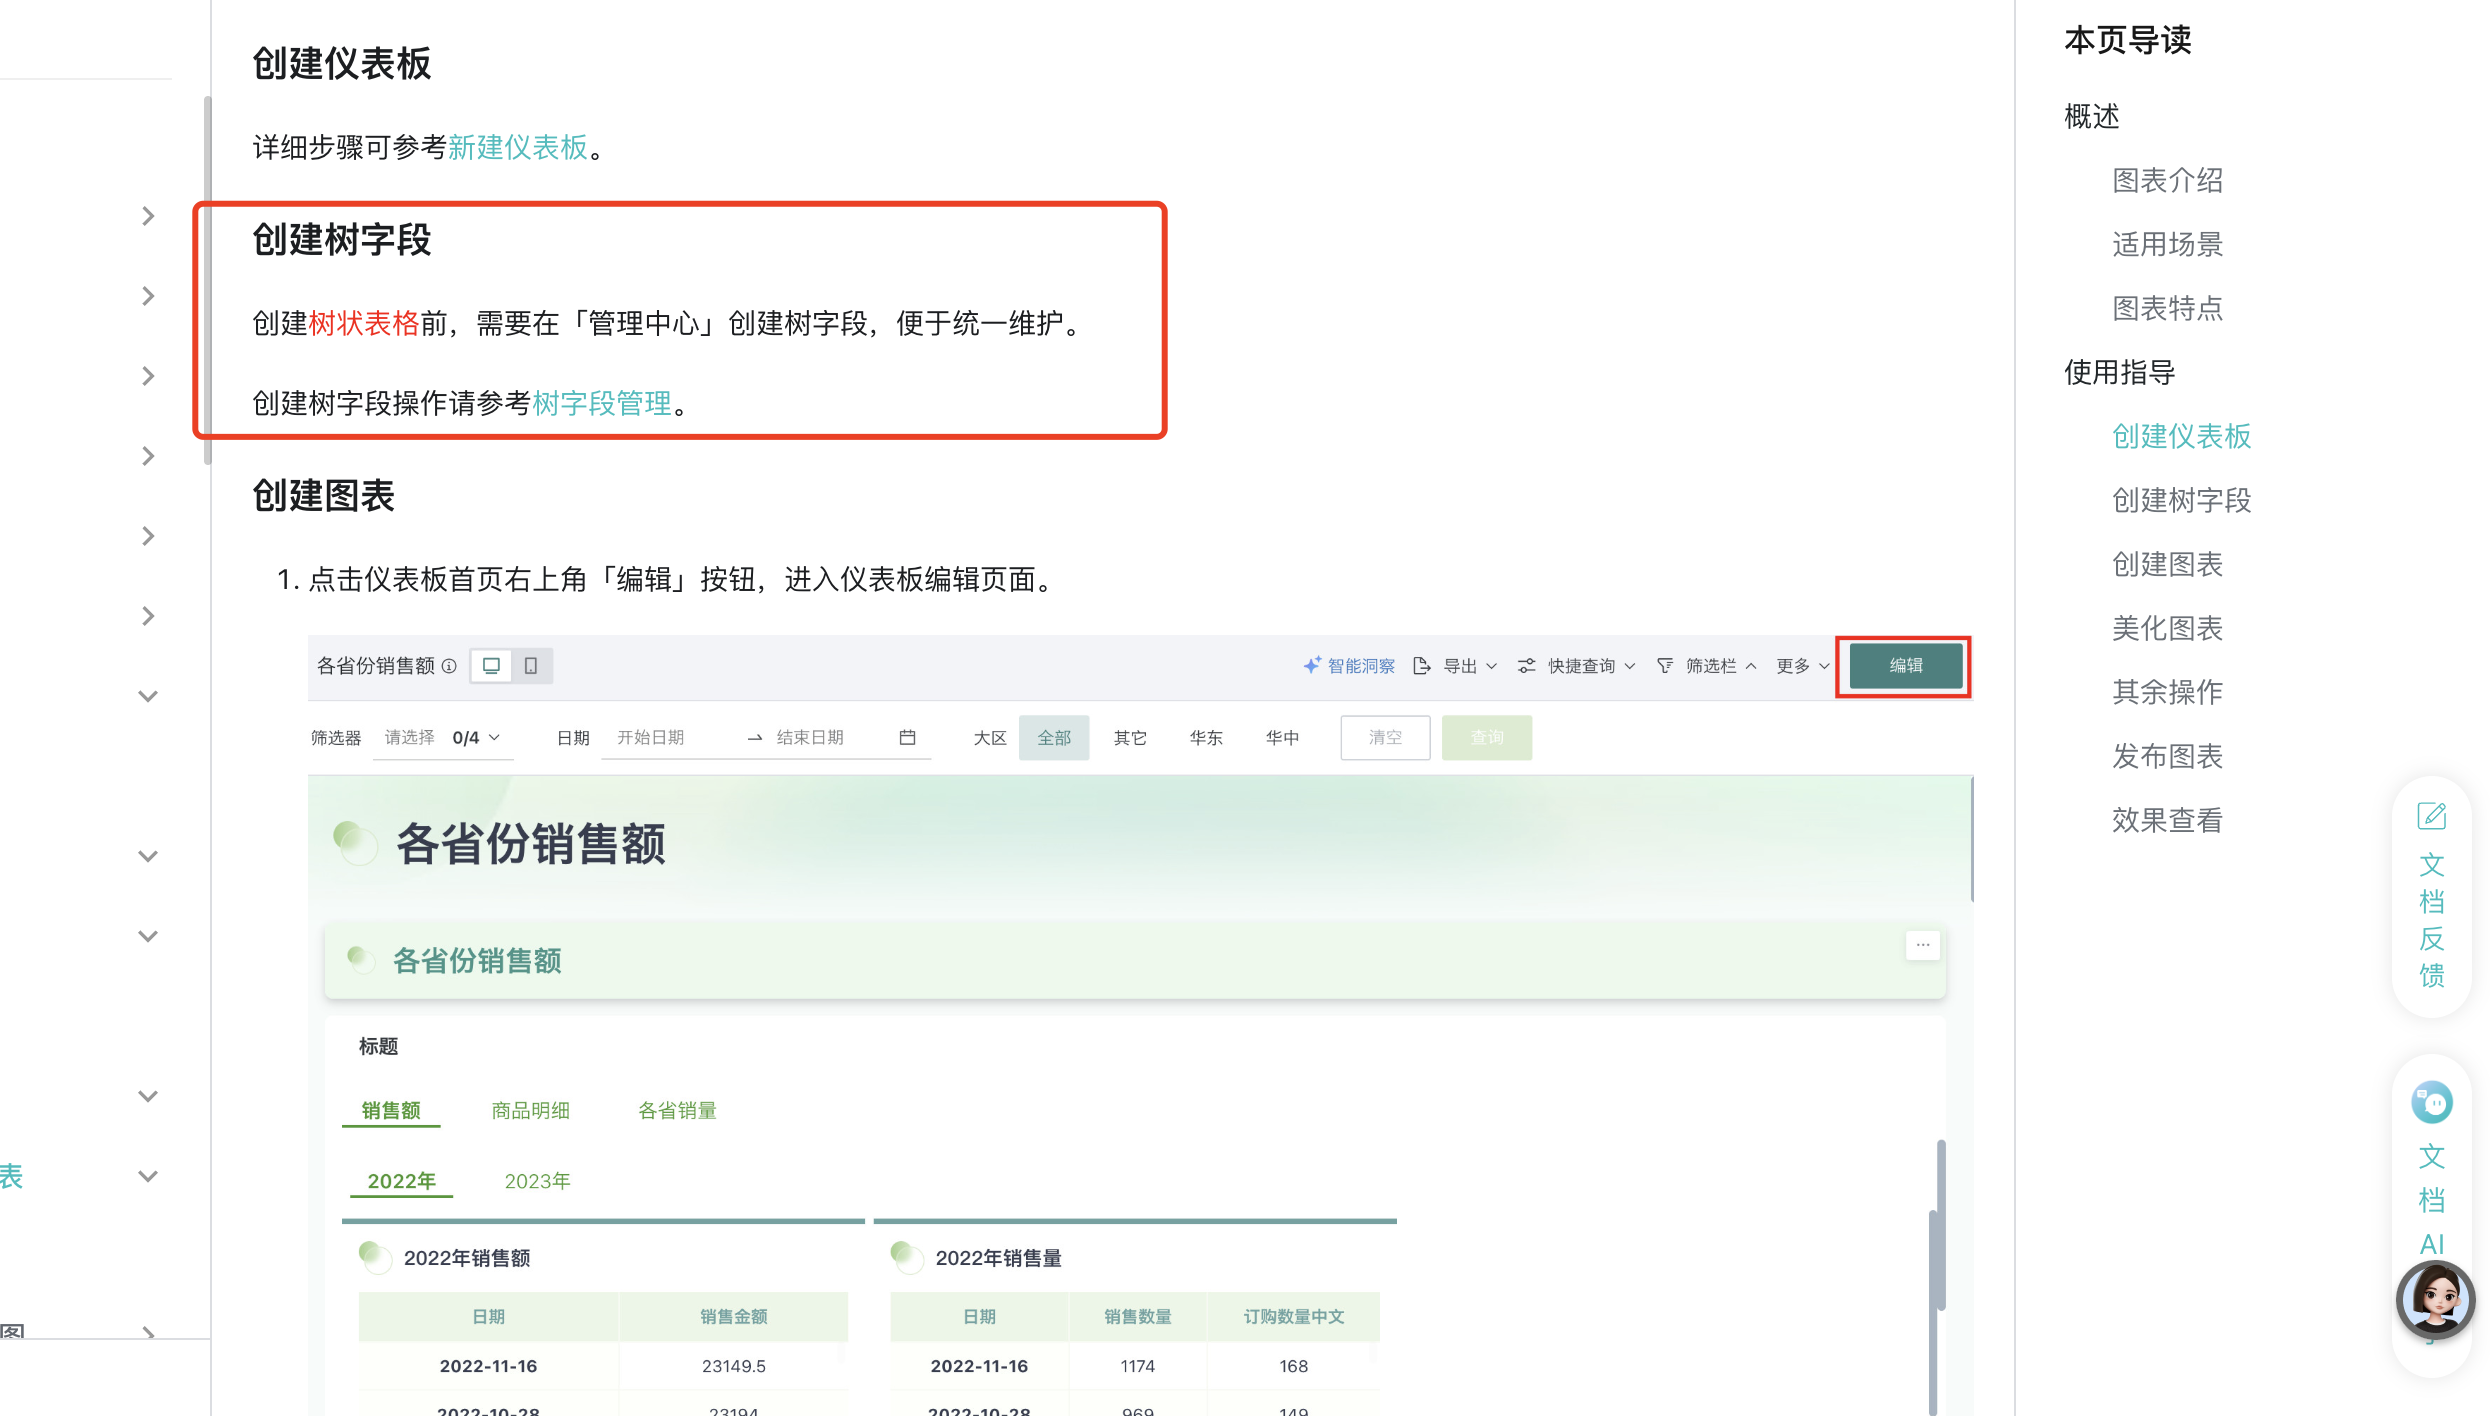Open the 筛选器 0/4 dropdown
Image resolution: width=2490 pixels, height=1416 pixels.
(470, 737)
